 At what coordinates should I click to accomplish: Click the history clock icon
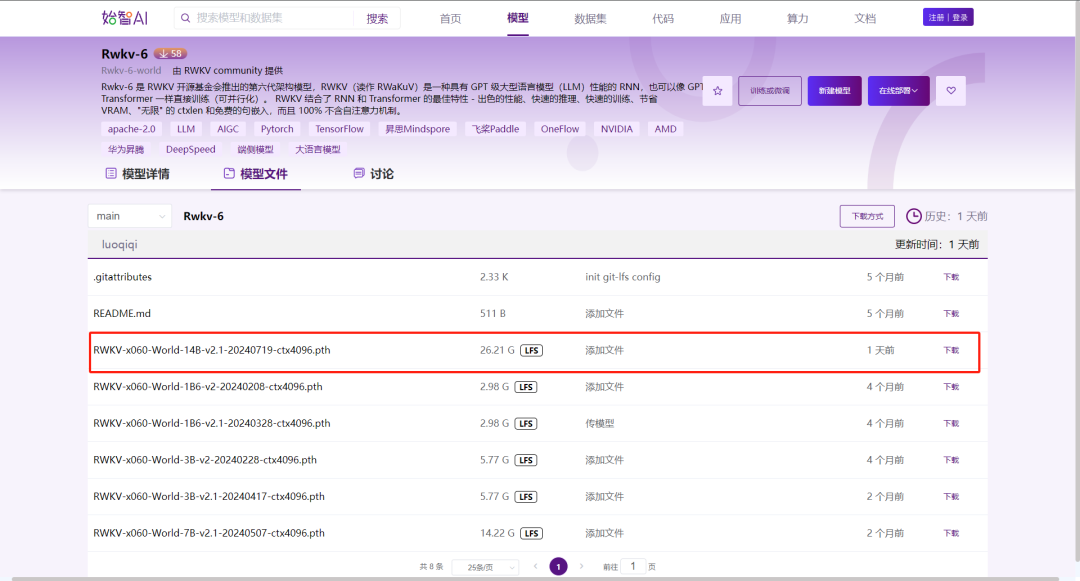click(x=913, y=216)
